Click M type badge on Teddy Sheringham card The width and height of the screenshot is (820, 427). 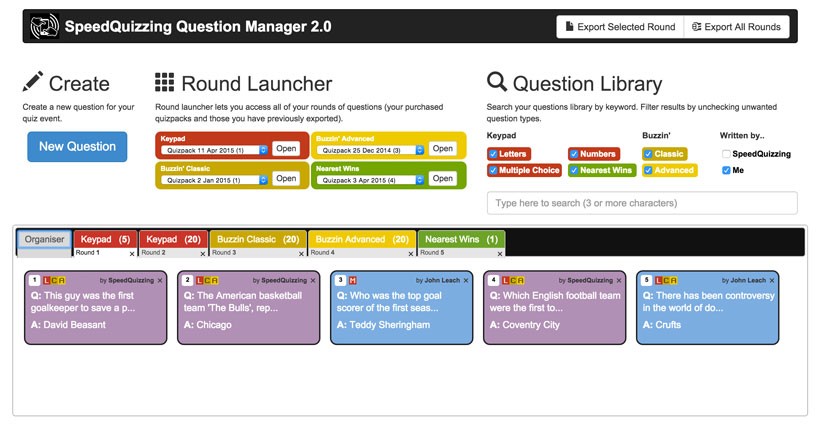click(352, 281)
